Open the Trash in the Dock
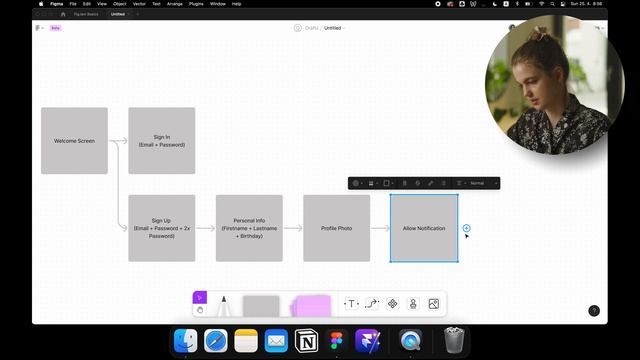Screen dimensions: 640x360 click(454, 340)
